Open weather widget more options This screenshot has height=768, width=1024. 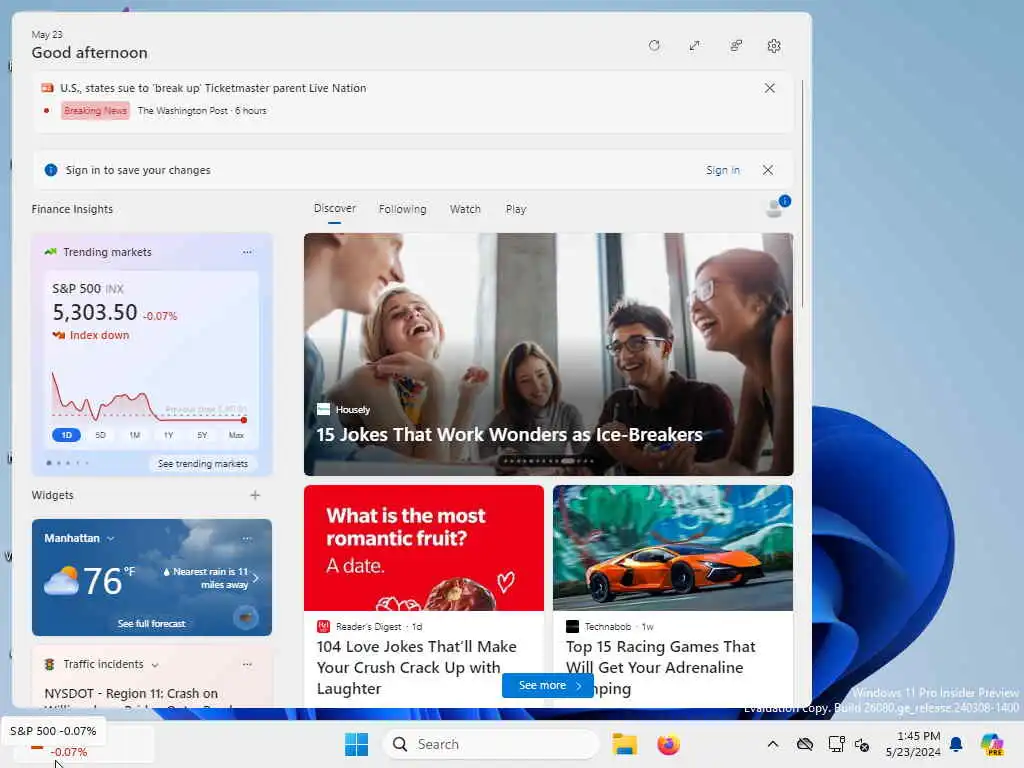pyautogui.click(x=247, y=538)
